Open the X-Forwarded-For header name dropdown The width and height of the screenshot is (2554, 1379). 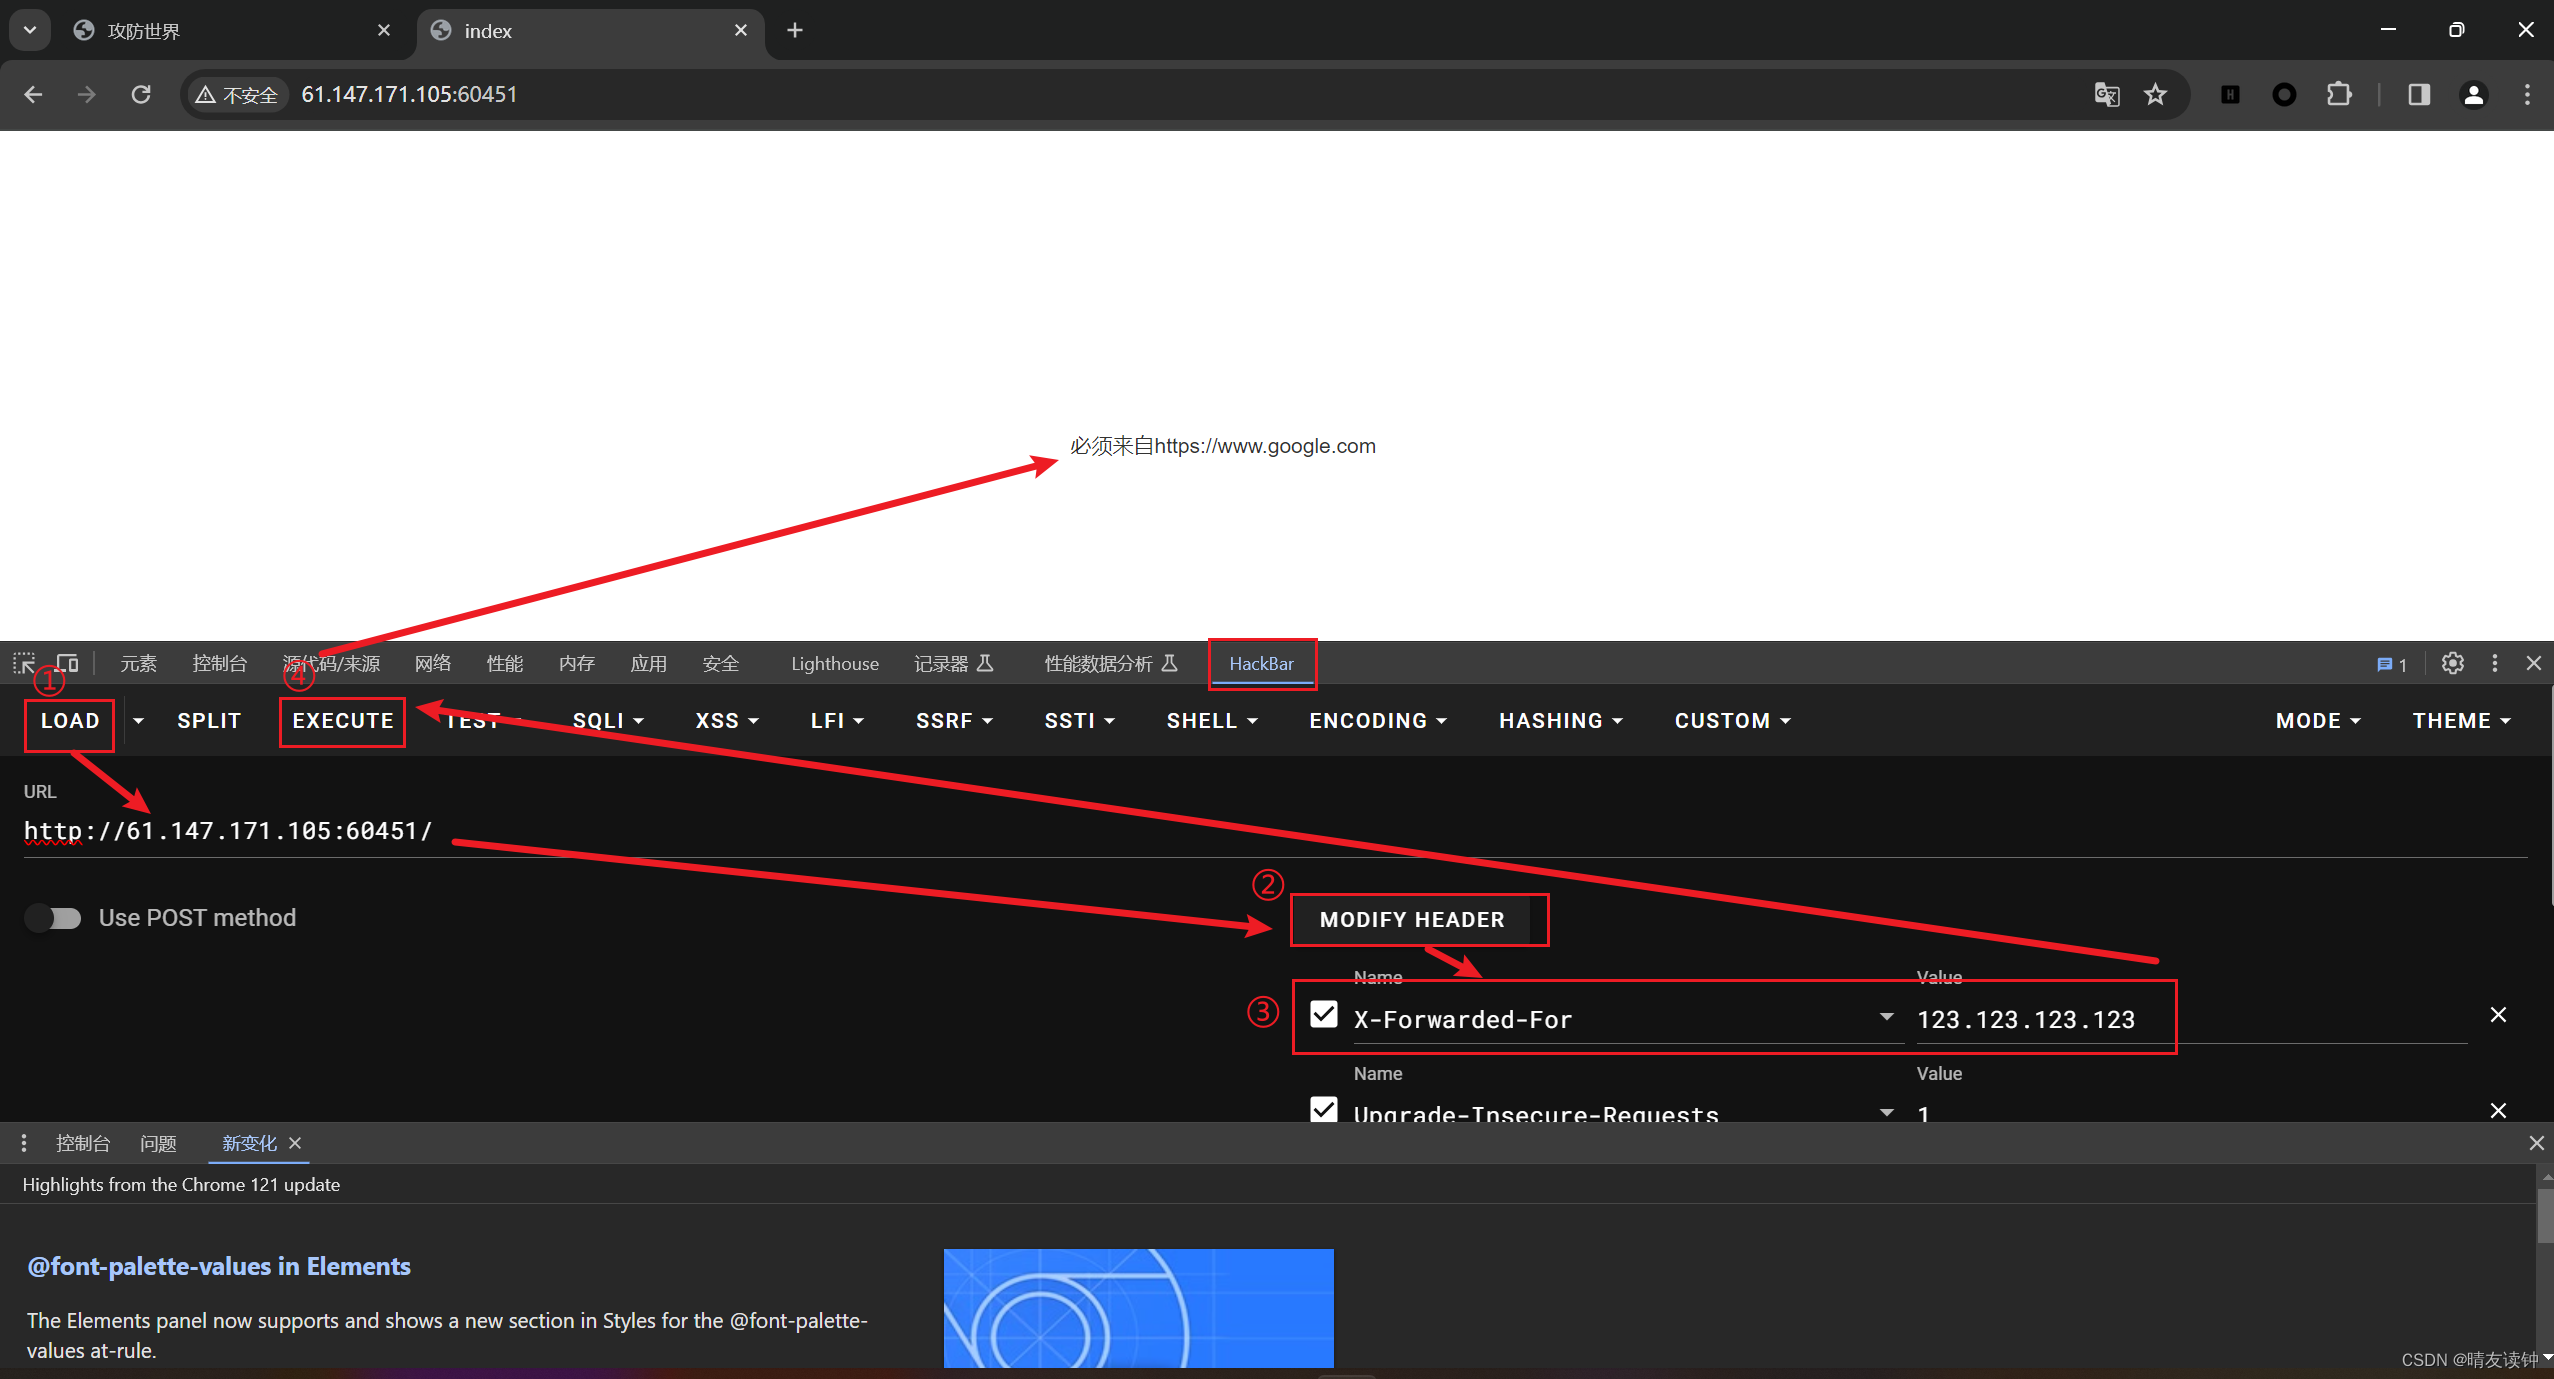(1886, 1016)
